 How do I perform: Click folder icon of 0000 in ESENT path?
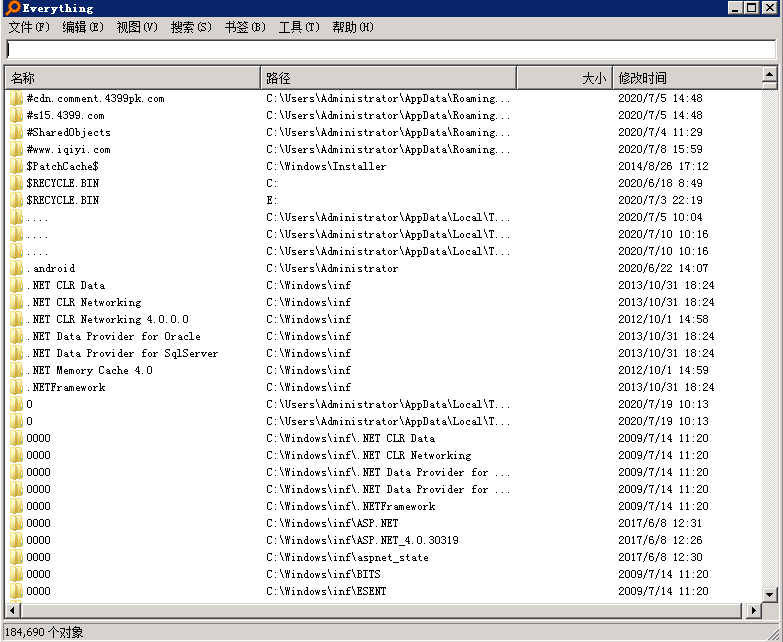tap(16, 591)
